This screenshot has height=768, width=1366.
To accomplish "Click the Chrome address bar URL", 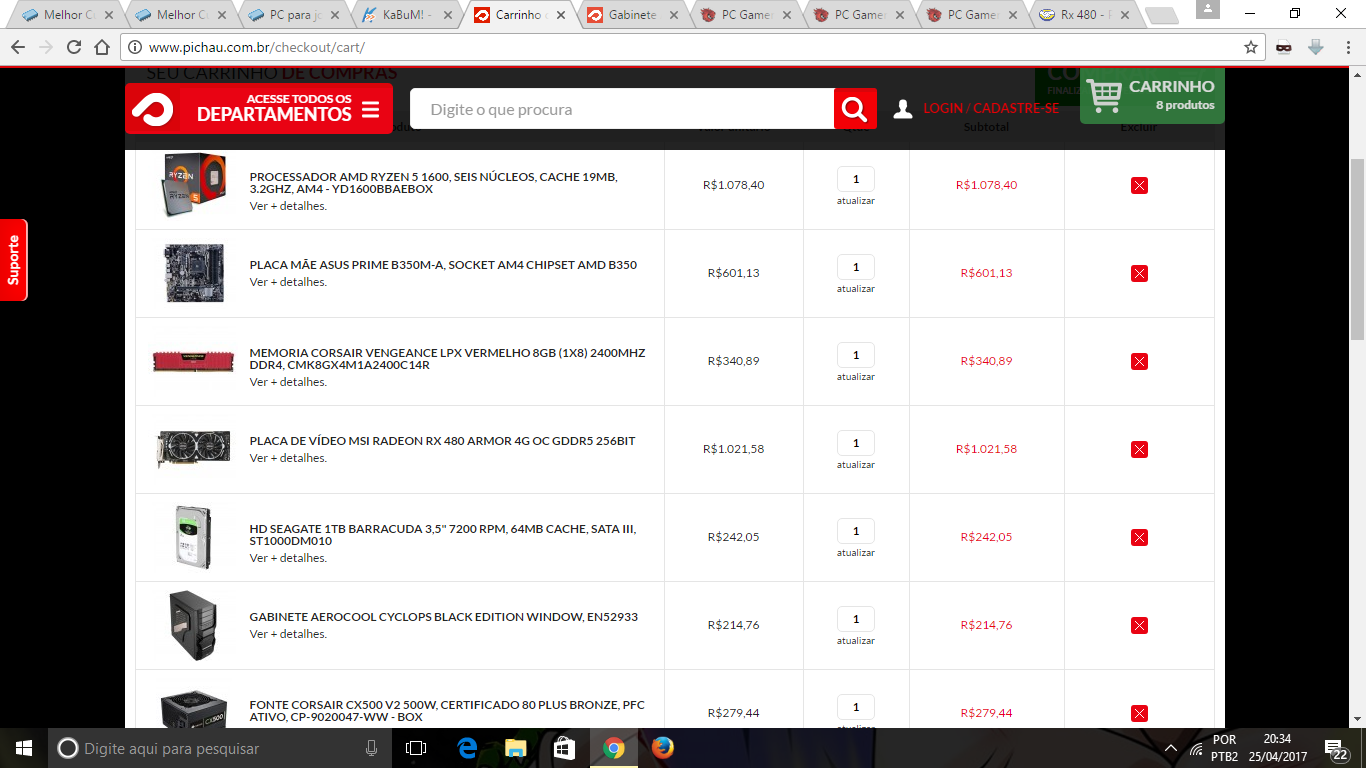I will click(x=256, y=47).
